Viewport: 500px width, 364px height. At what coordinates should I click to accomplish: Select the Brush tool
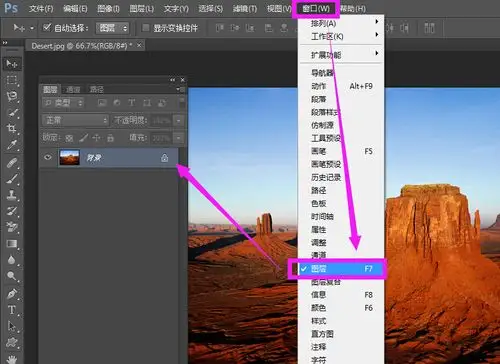tap(12, 179)
